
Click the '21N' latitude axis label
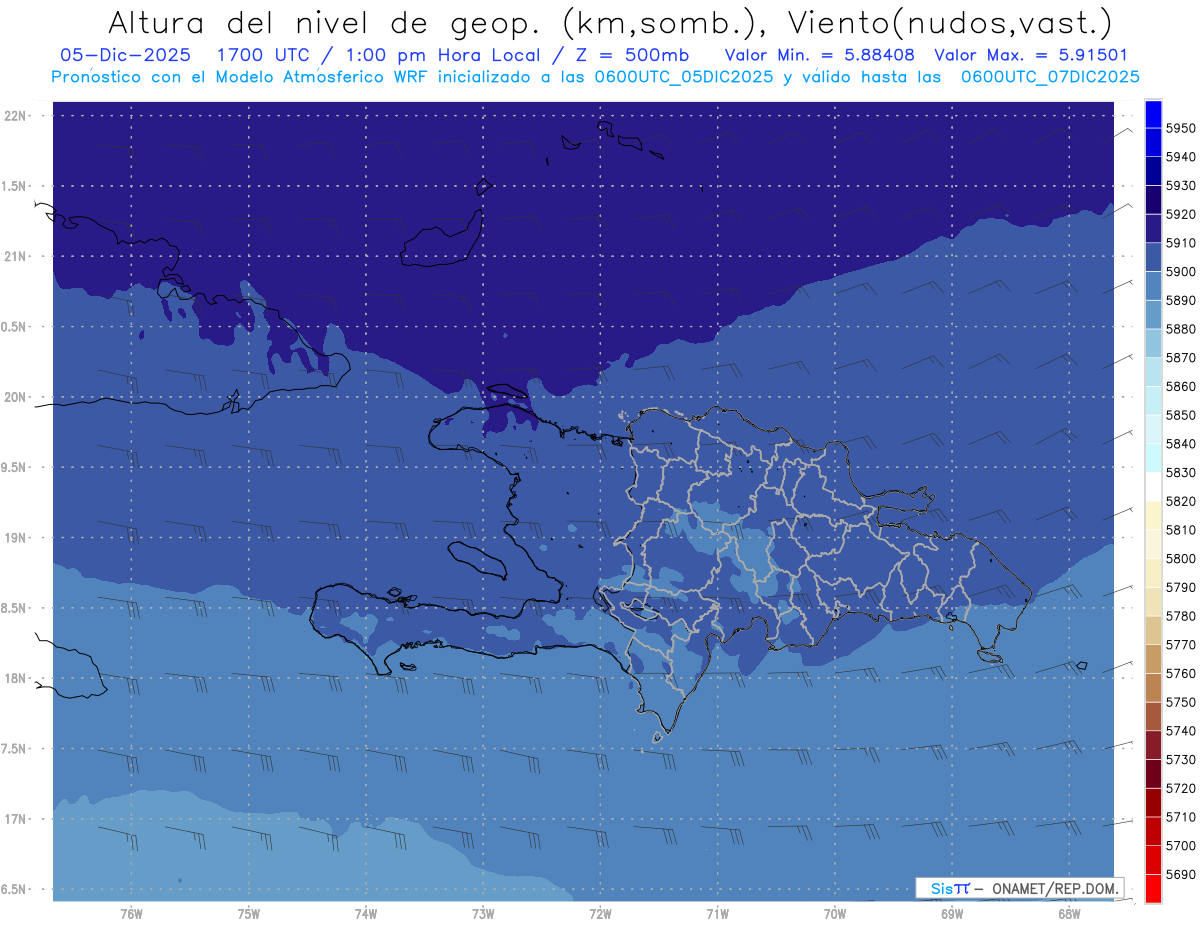tap(17, 256)
